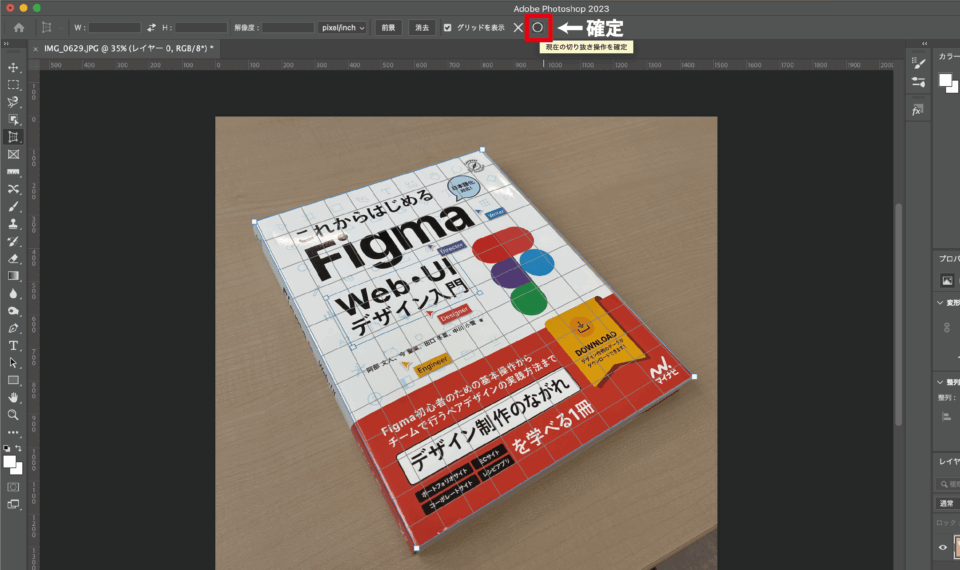Select the Eraser tool
Screen dimensions: 960x570
coord(13,258)
